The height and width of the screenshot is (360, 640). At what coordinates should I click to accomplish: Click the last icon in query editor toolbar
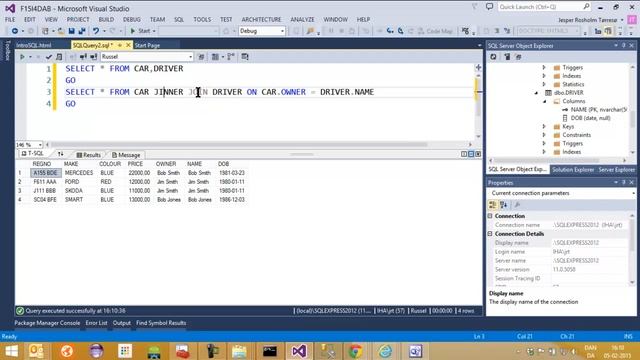245,57
